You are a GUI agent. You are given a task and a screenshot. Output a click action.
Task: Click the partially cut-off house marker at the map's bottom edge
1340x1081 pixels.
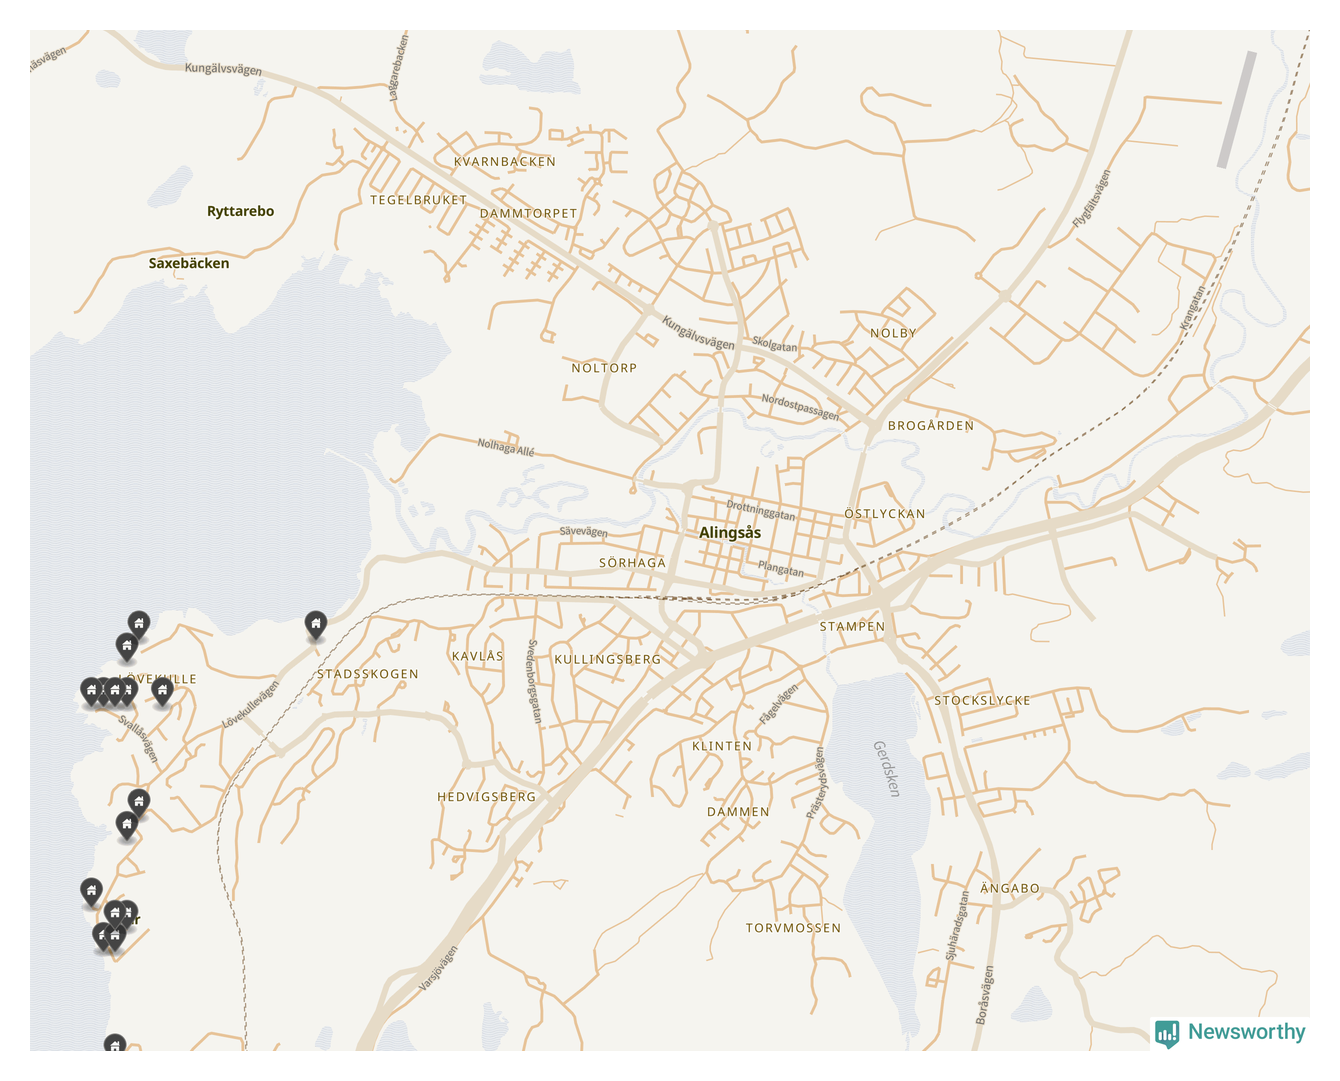[x=115, y=1044]
